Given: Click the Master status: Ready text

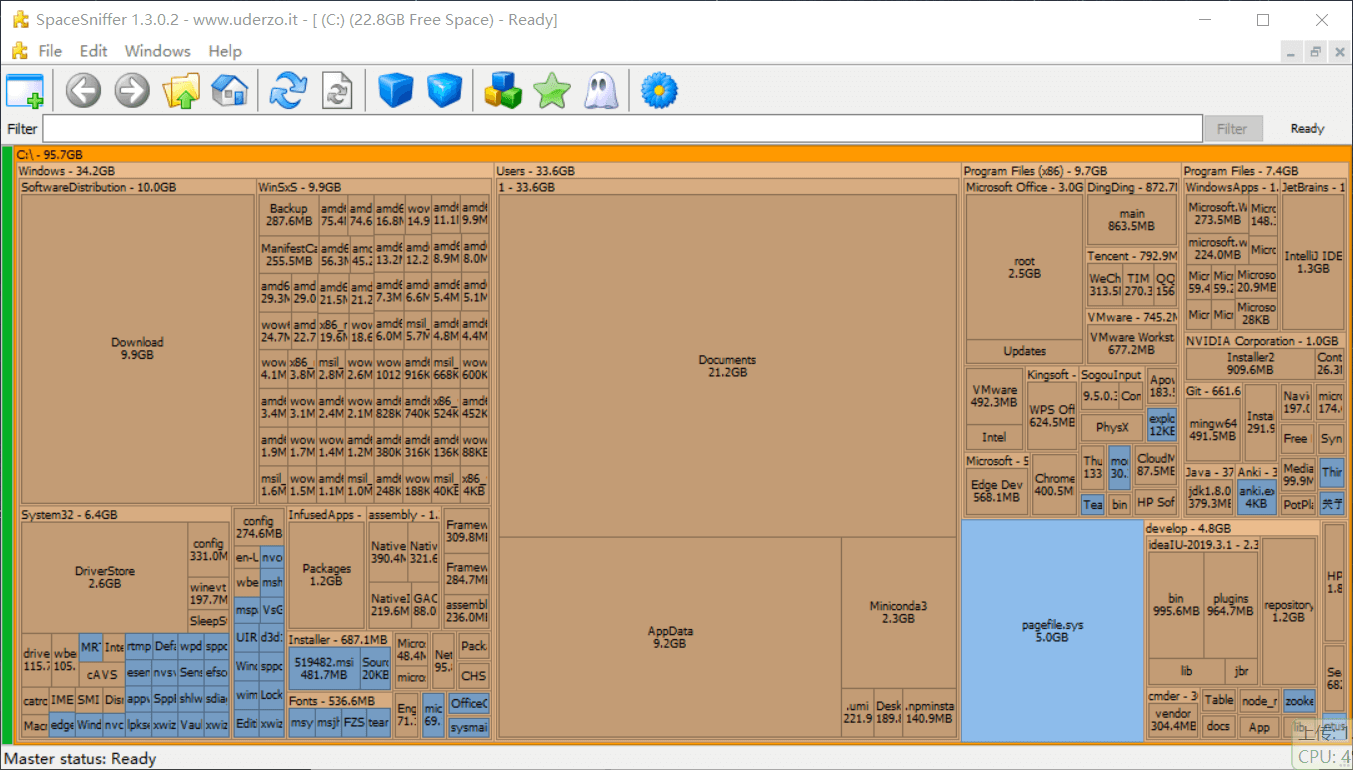Looking at the screenshot, I should point(81,759).
